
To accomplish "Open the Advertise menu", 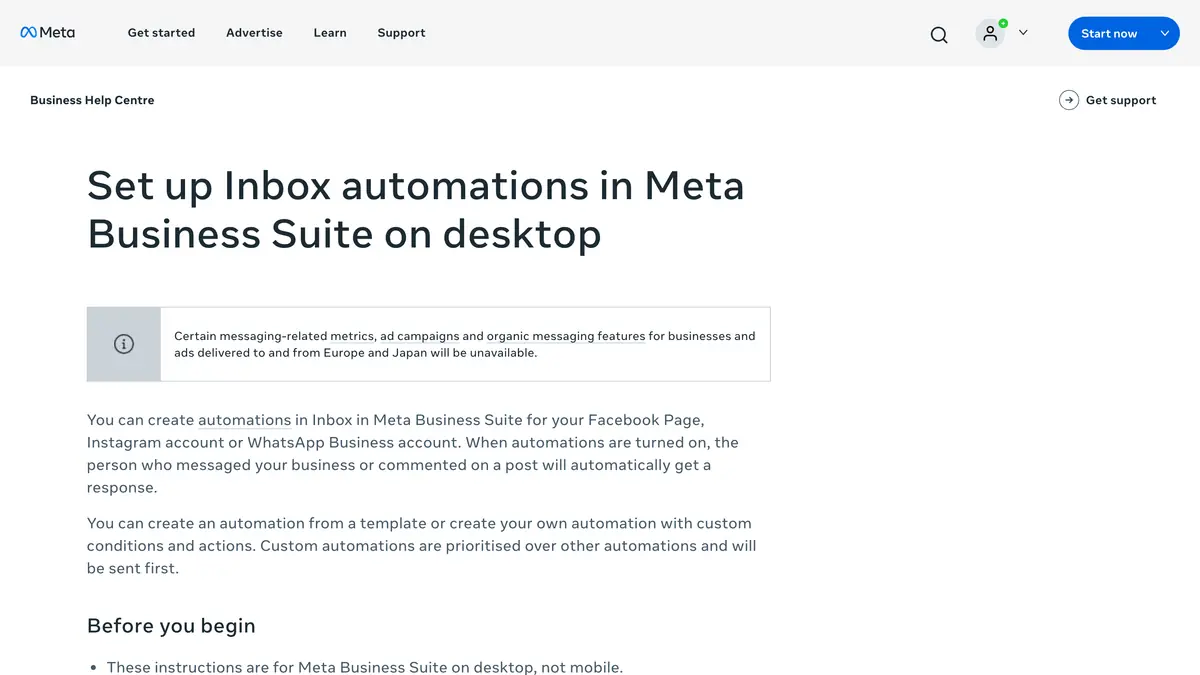I will pos(254,33).
